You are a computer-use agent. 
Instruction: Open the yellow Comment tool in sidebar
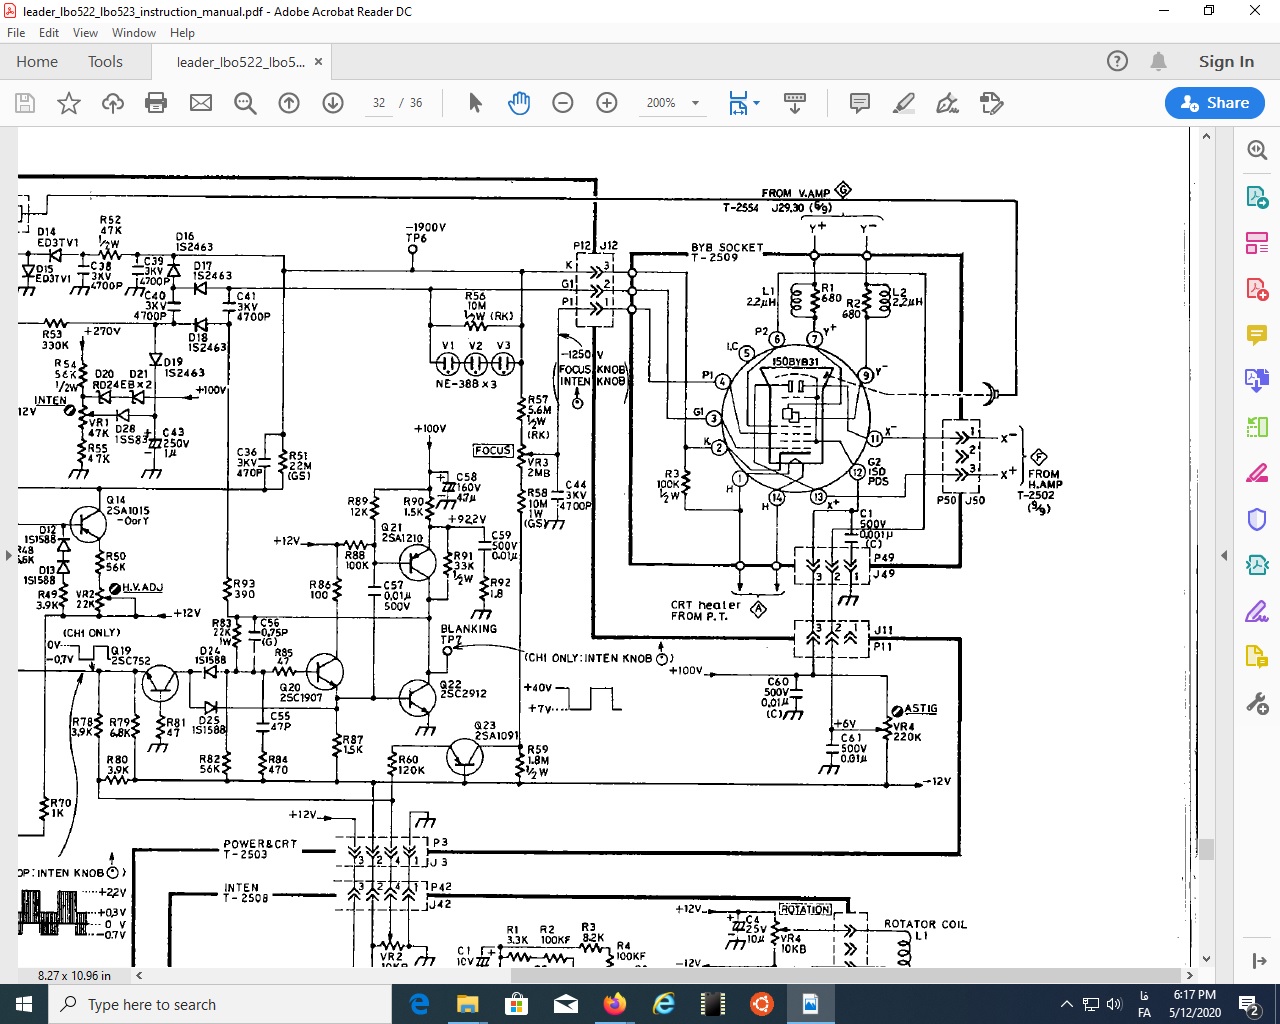click(1257, 334)
